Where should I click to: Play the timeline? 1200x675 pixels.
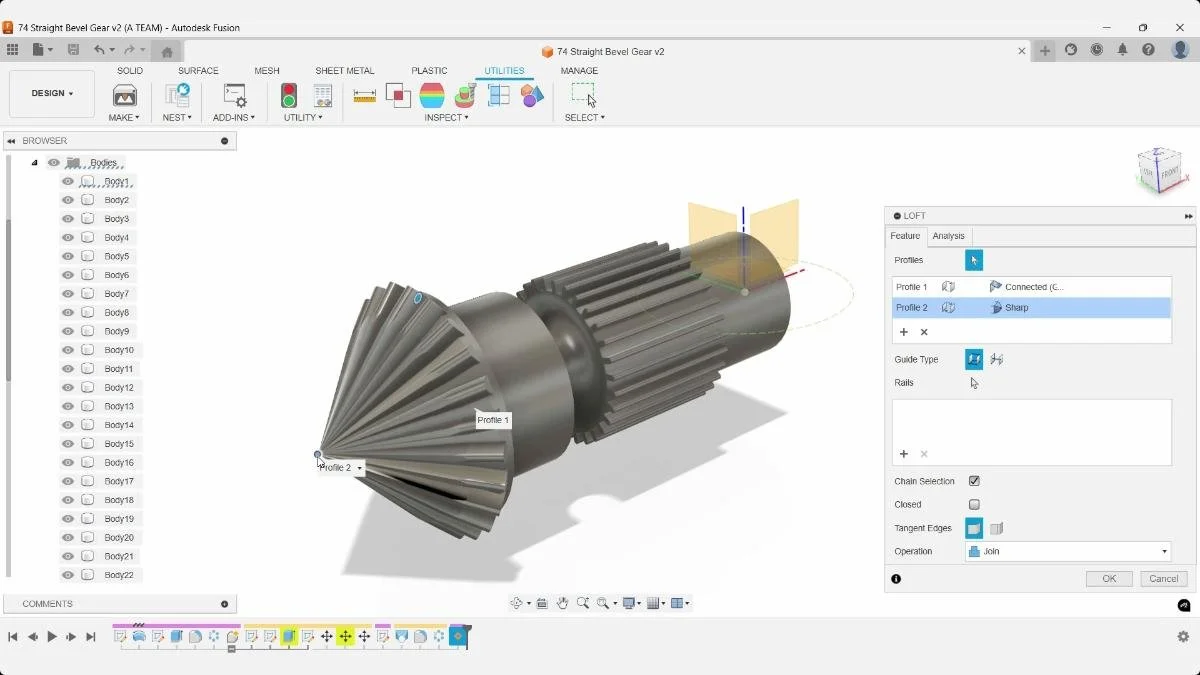click(52, 637)
